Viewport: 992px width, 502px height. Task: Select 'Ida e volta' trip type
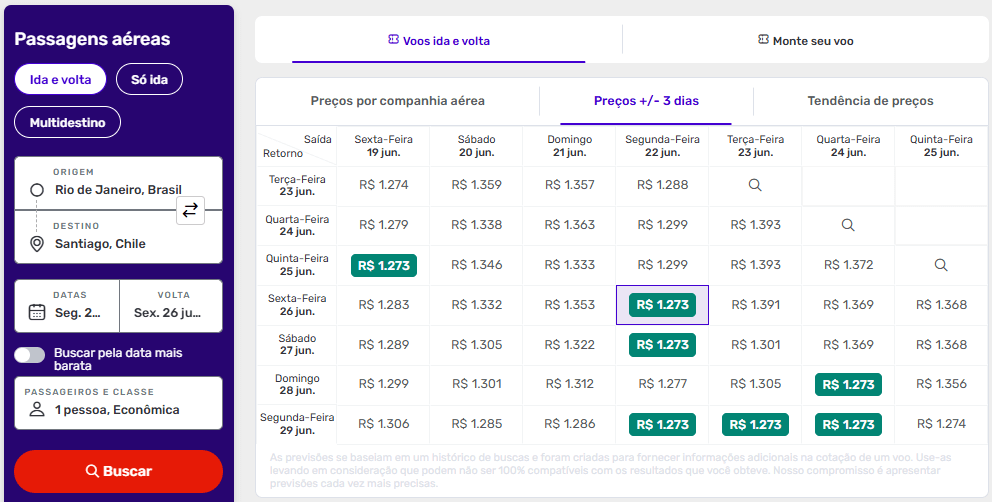[60, 79]
